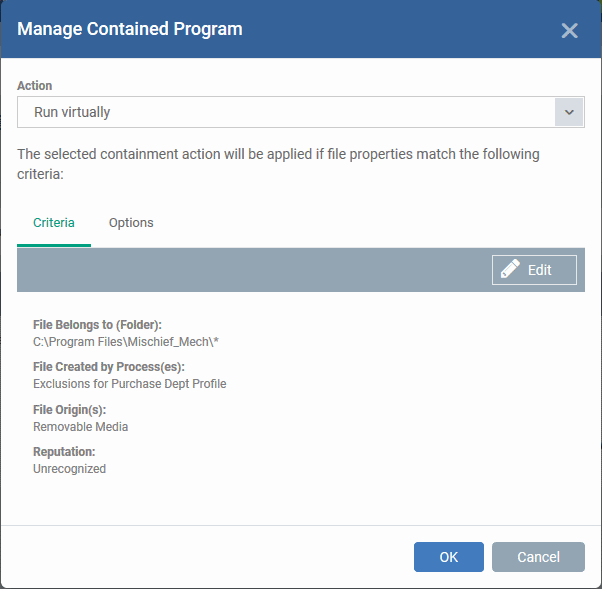Select the Exclusions for Purchase Dept Profile text
This screenshot has width=602, height=589.
coord(129,384)
